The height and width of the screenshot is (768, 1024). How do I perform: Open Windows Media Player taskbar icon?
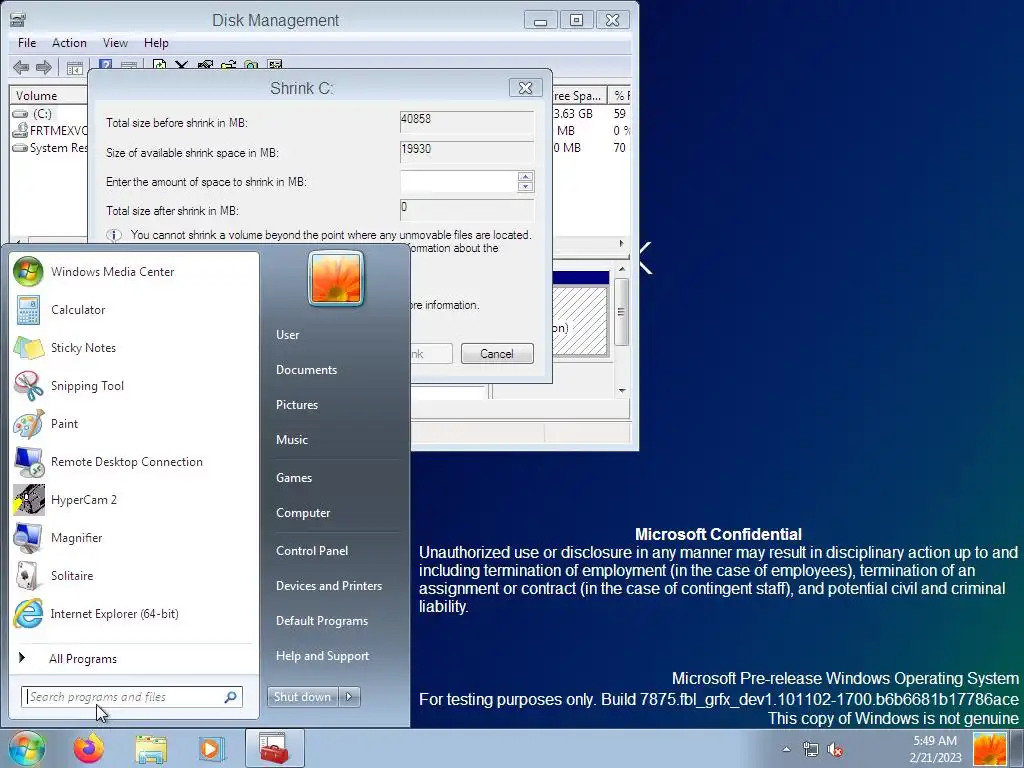pos(211,748)
